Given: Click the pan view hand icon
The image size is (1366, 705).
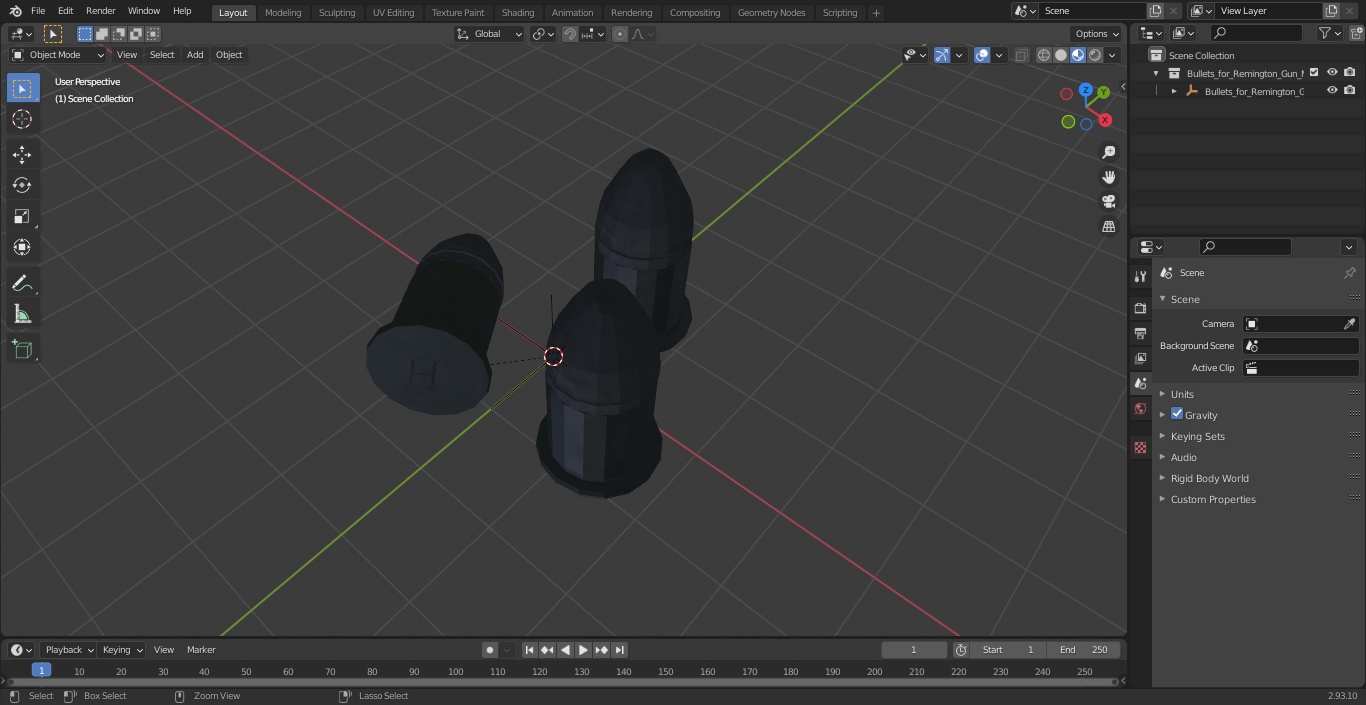Looking at the screenshot, I should [x=1108, y=177].
